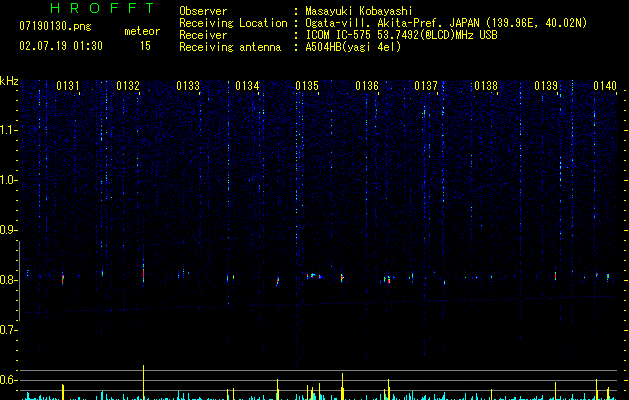Click observer name Masayuki Kobayashi

coord(359,11)
